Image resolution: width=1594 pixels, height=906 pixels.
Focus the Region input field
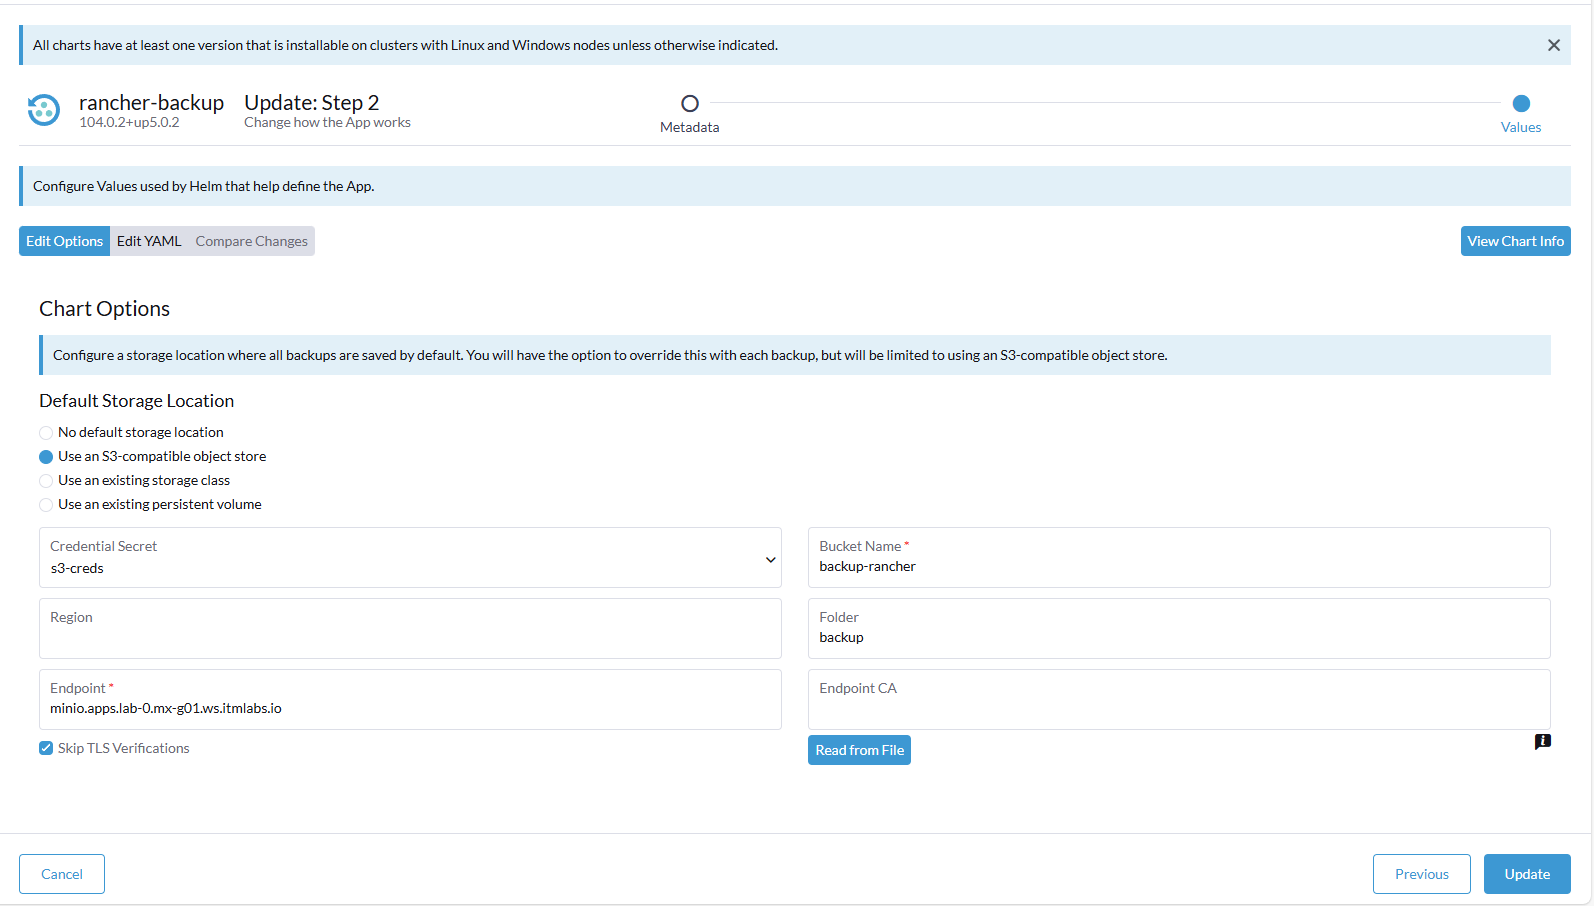(410, 637)
